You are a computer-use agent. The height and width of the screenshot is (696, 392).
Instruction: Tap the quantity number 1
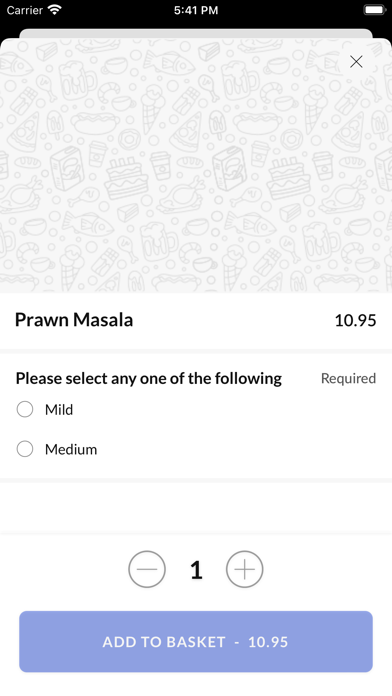point(196,570)
